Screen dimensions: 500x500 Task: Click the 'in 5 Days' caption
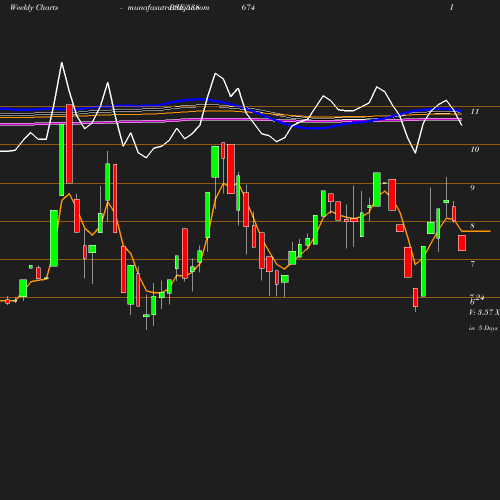(483, 328)
